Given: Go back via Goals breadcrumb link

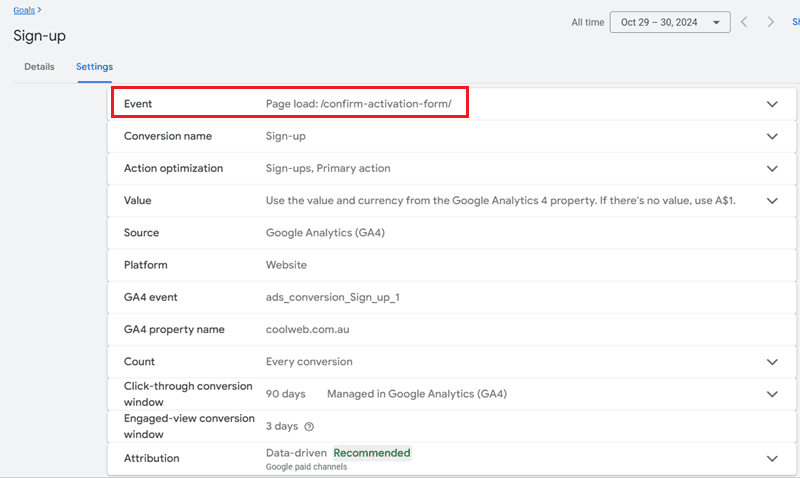Looking at the screenshot, I should coord(24,9).
